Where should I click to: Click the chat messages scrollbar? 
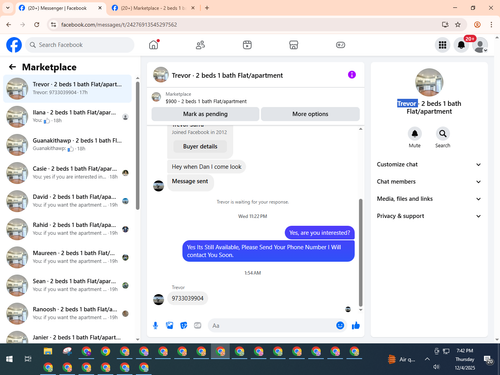tap(360, 252)
